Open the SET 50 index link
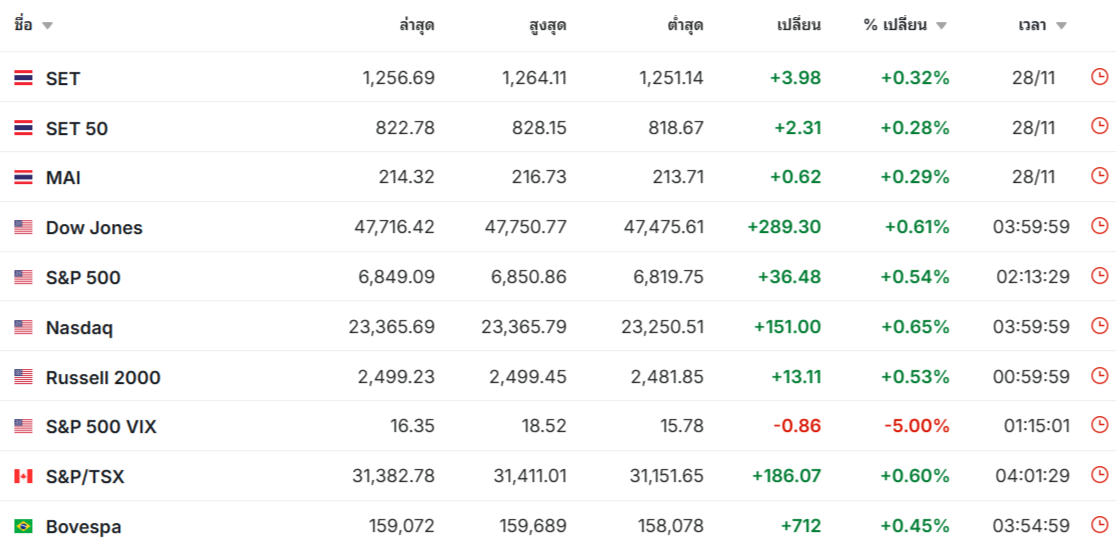1117x542 pixels. coord(77,128)
